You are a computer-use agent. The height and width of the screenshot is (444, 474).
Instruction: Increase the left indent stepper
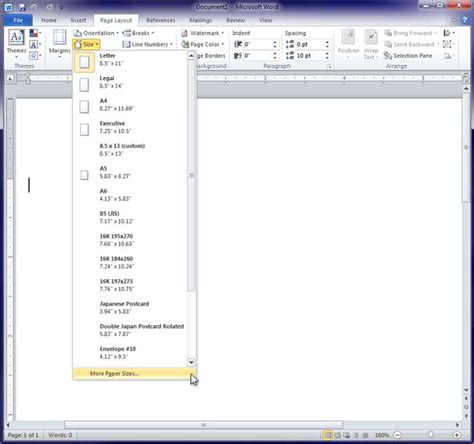point(275,42)
